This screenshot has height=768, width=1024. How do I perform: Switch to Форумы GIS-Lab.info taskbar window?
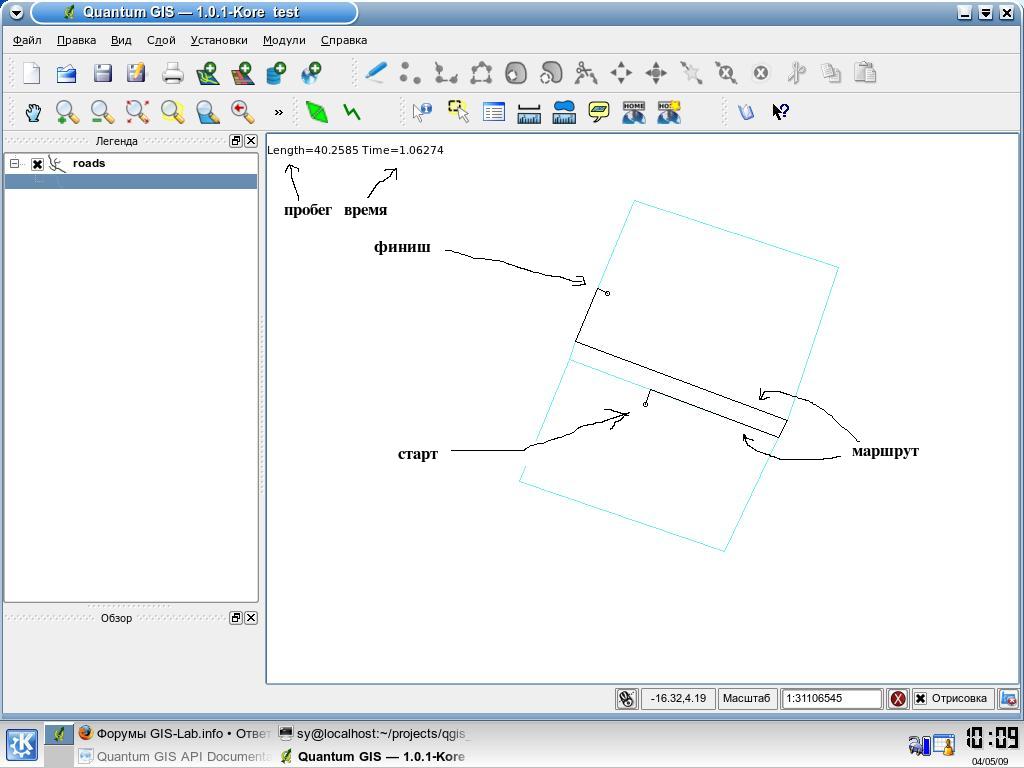point(175,733)
